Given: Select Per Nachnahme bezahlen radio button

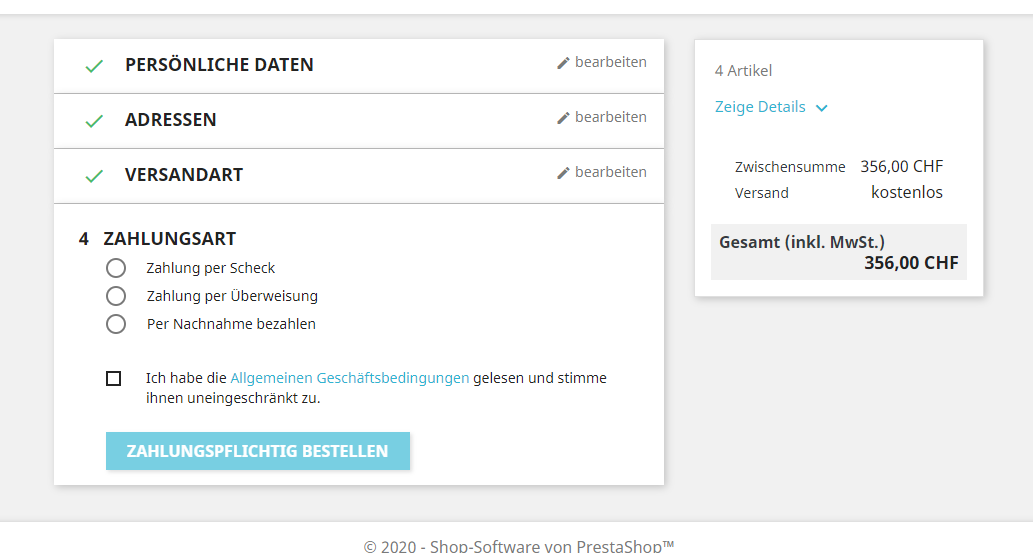Looking at the screenshot, I should [116, 324].
